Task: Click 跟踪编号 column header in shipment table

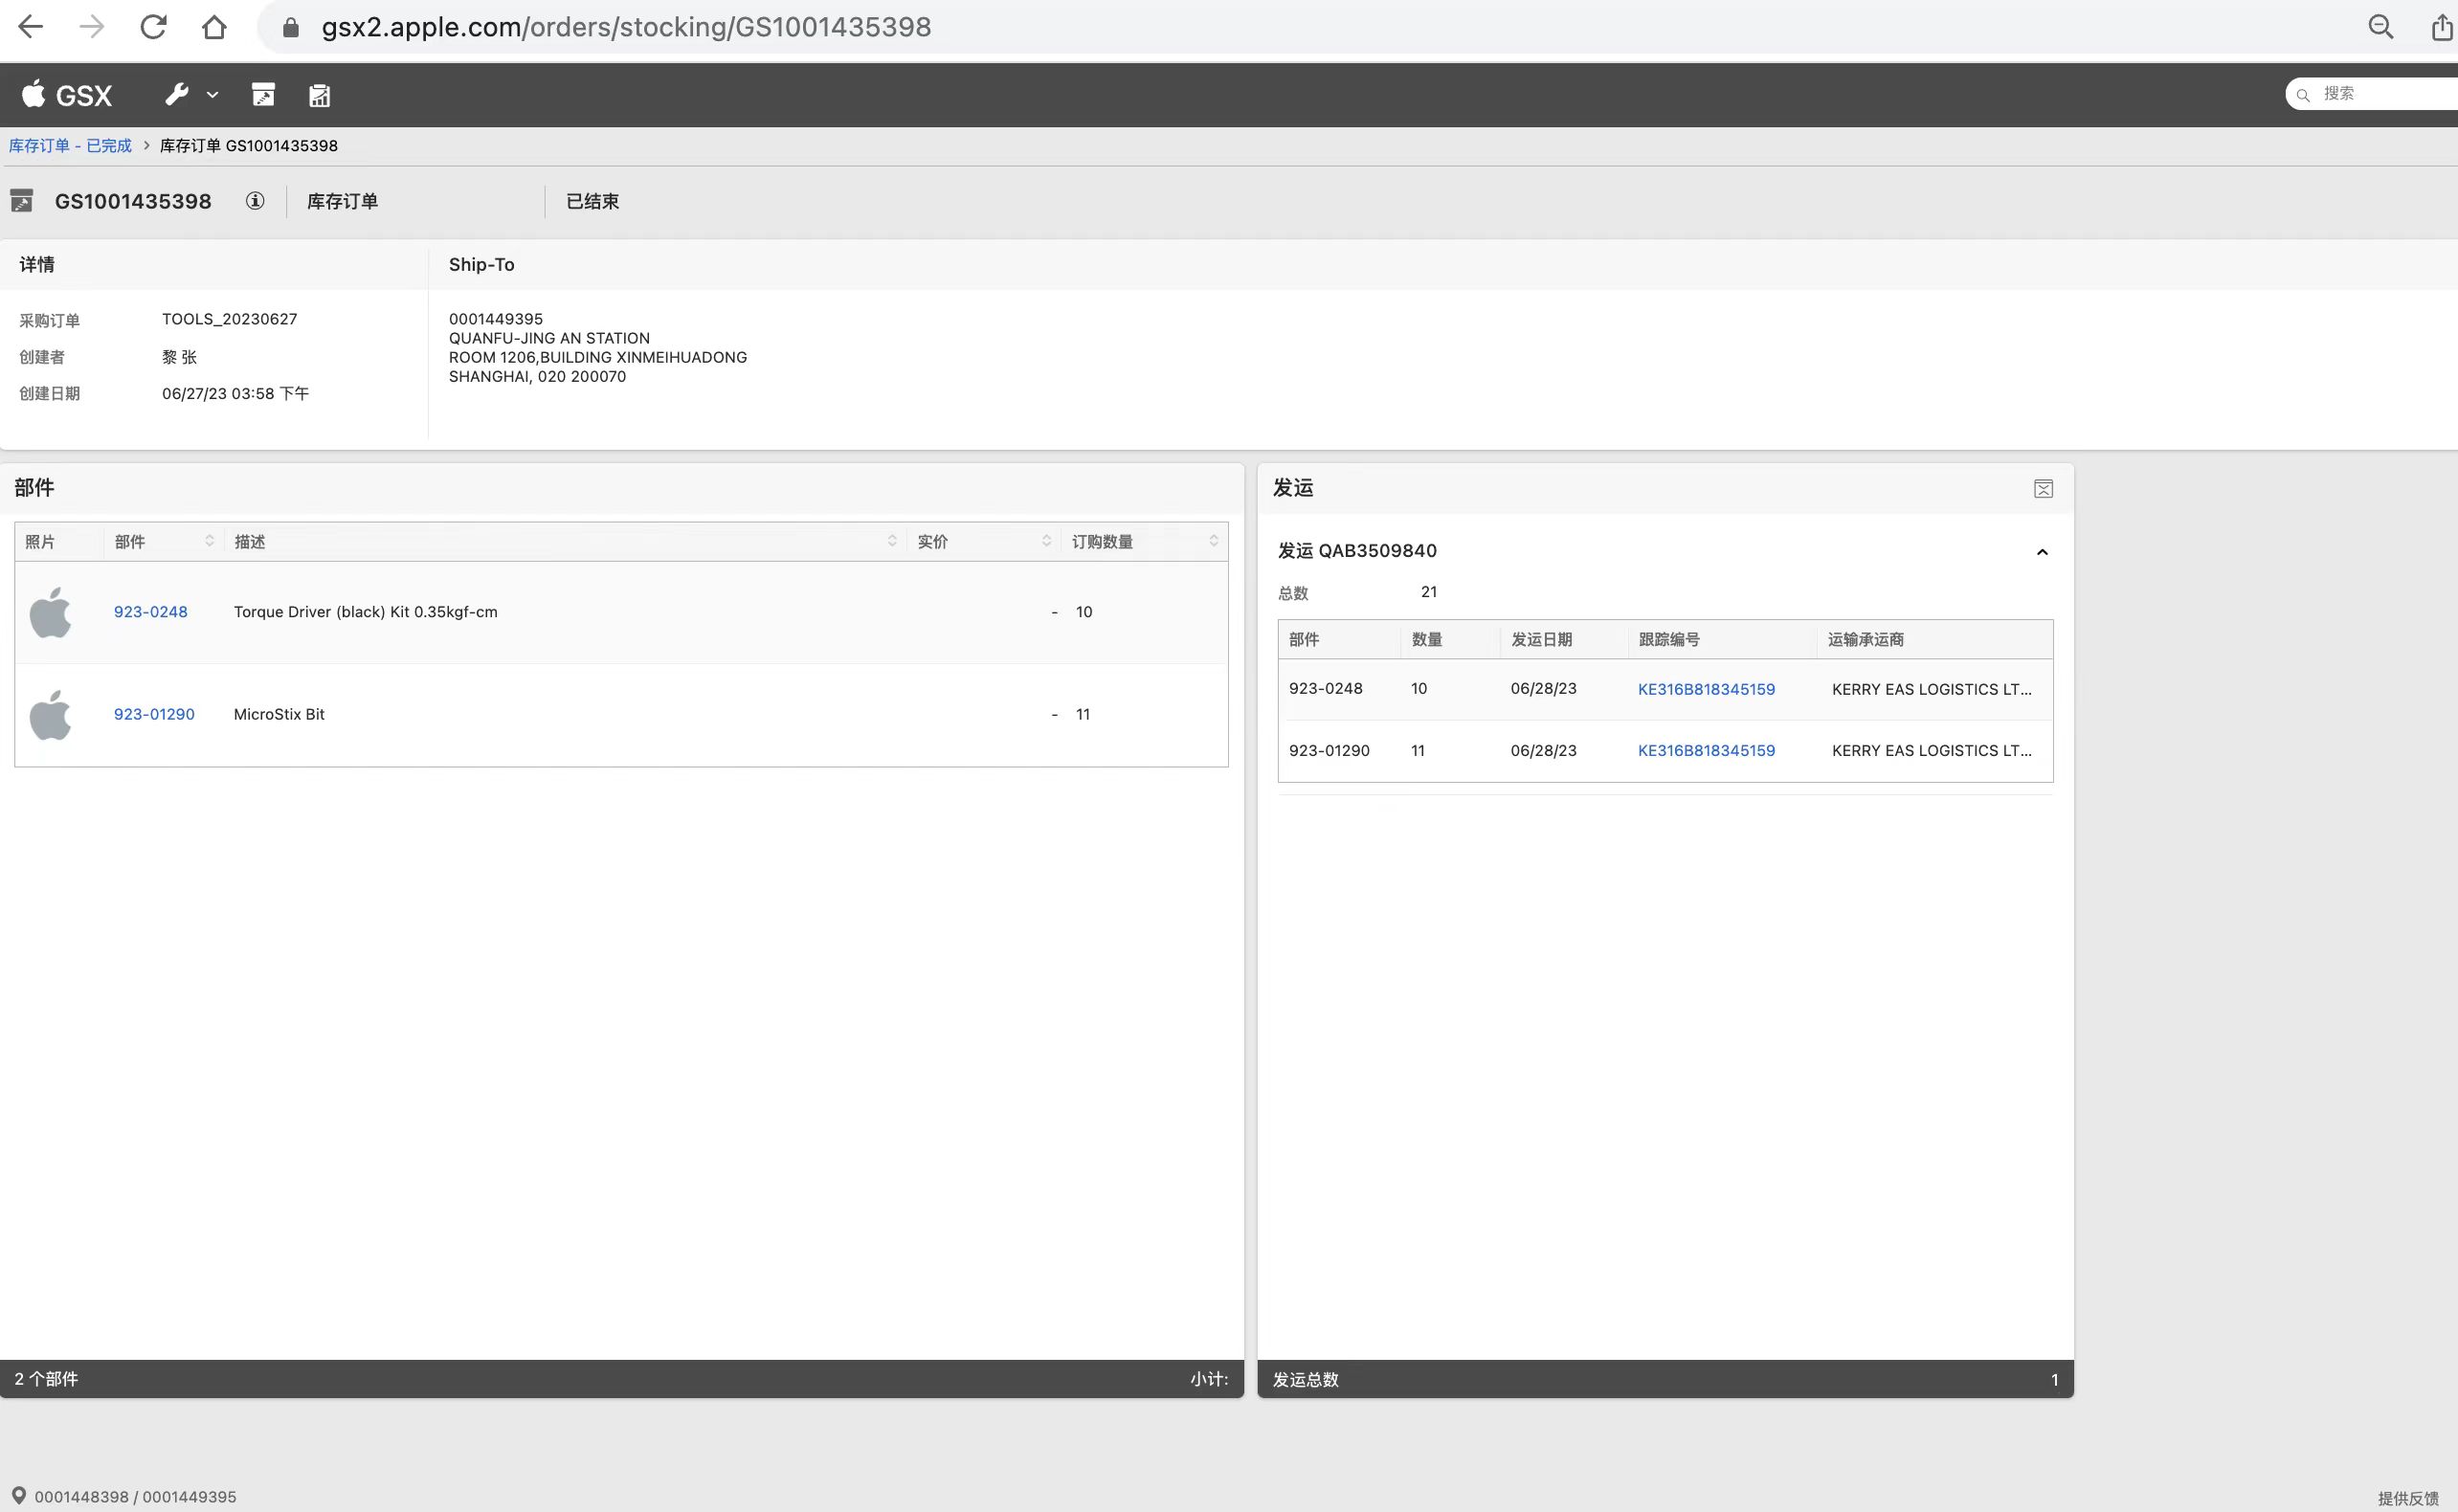Action: coord(1669,640)
